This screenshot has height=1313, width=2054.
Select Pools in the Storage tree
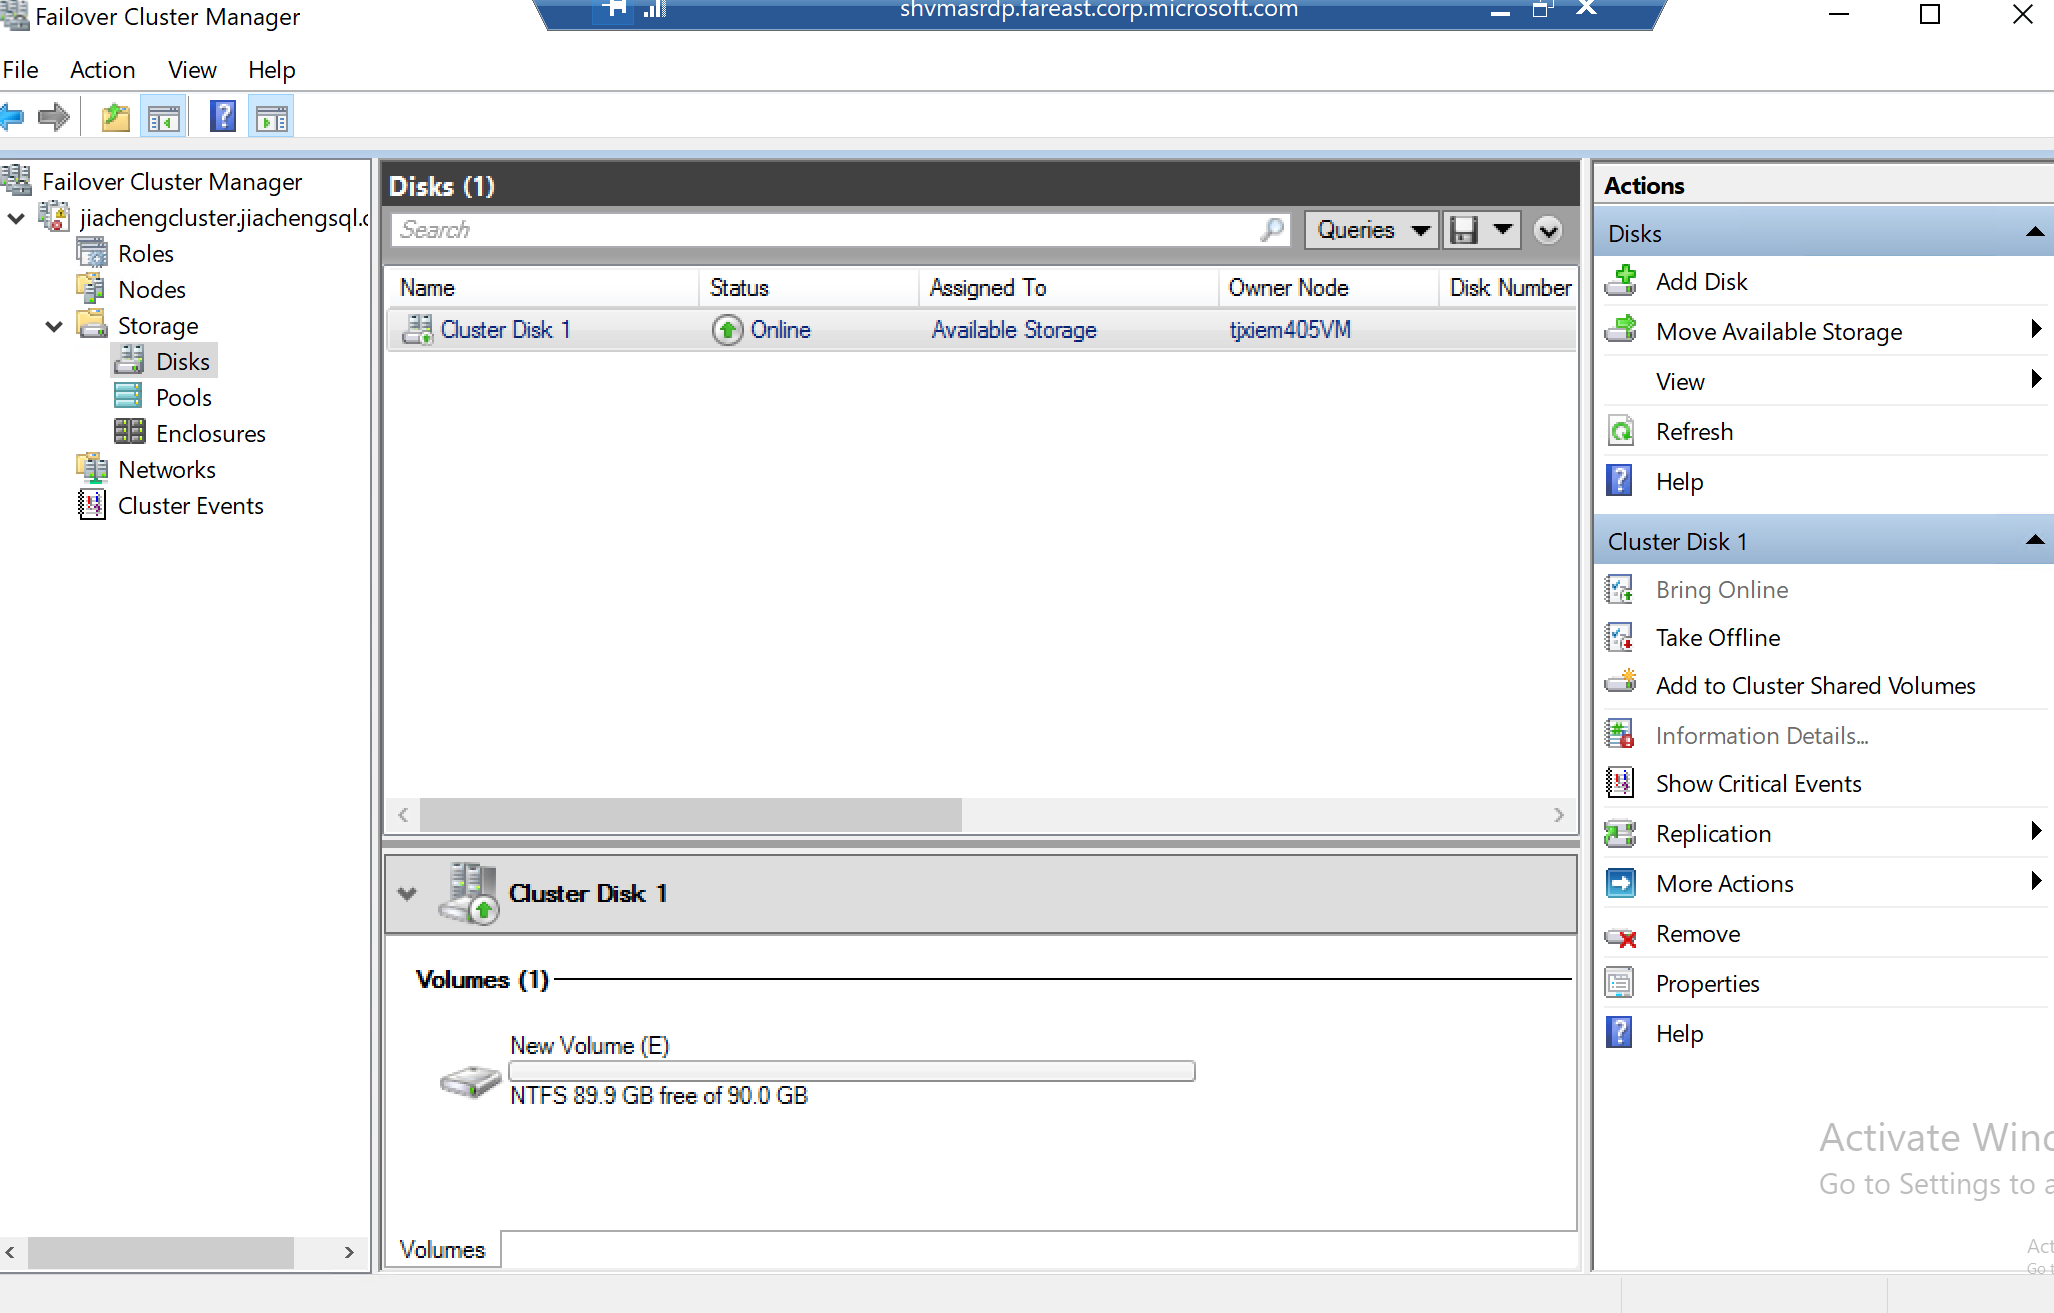coord(183,398)
